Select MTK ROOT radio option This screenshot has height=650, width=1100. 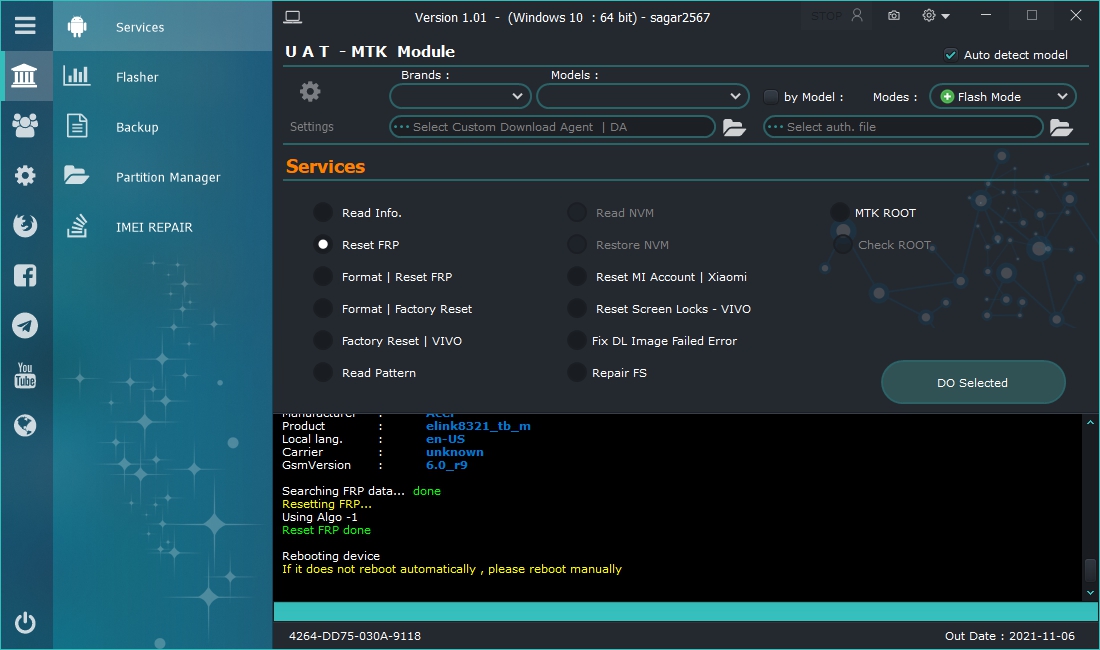click(x=840, y=212)
